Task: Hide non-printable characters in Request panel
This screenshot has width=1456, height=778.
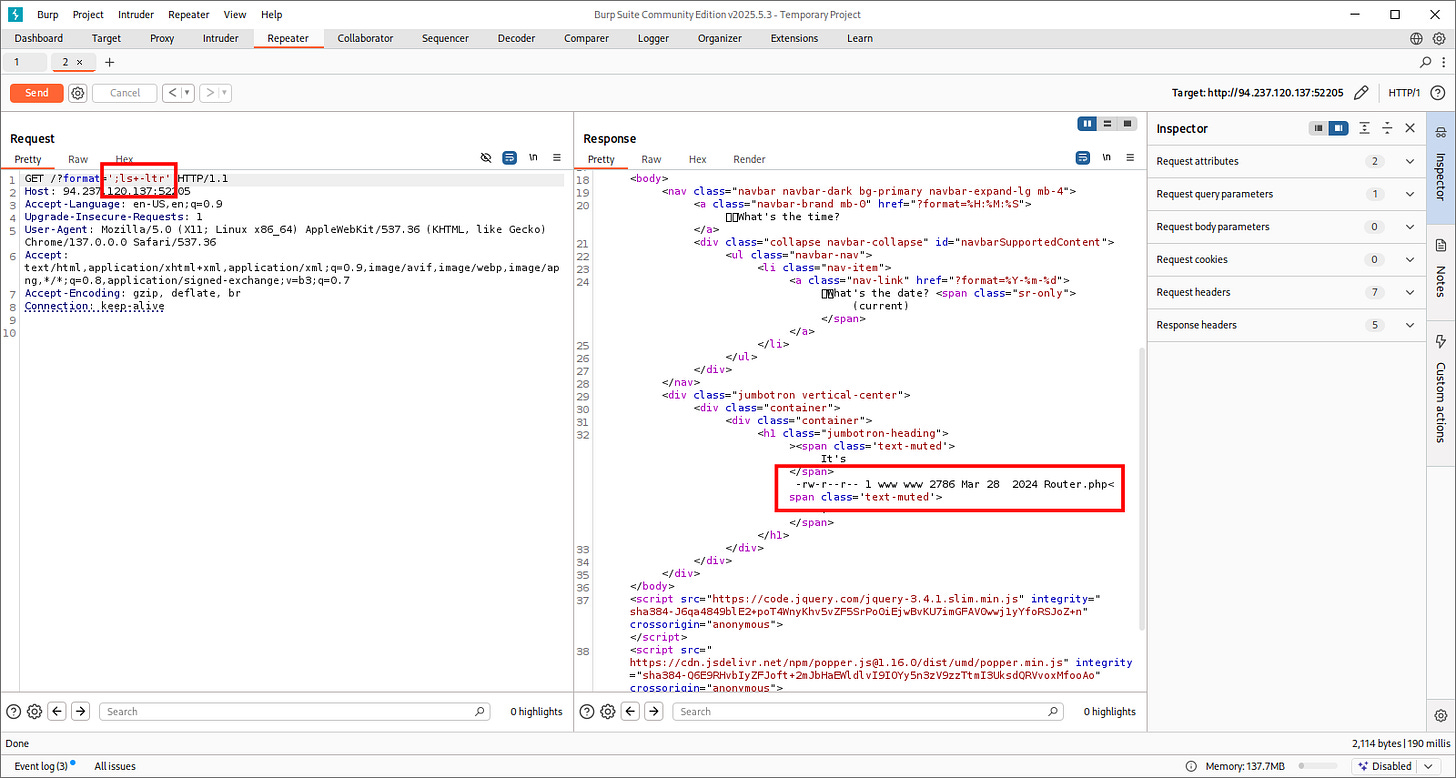Action: (533, 158)
